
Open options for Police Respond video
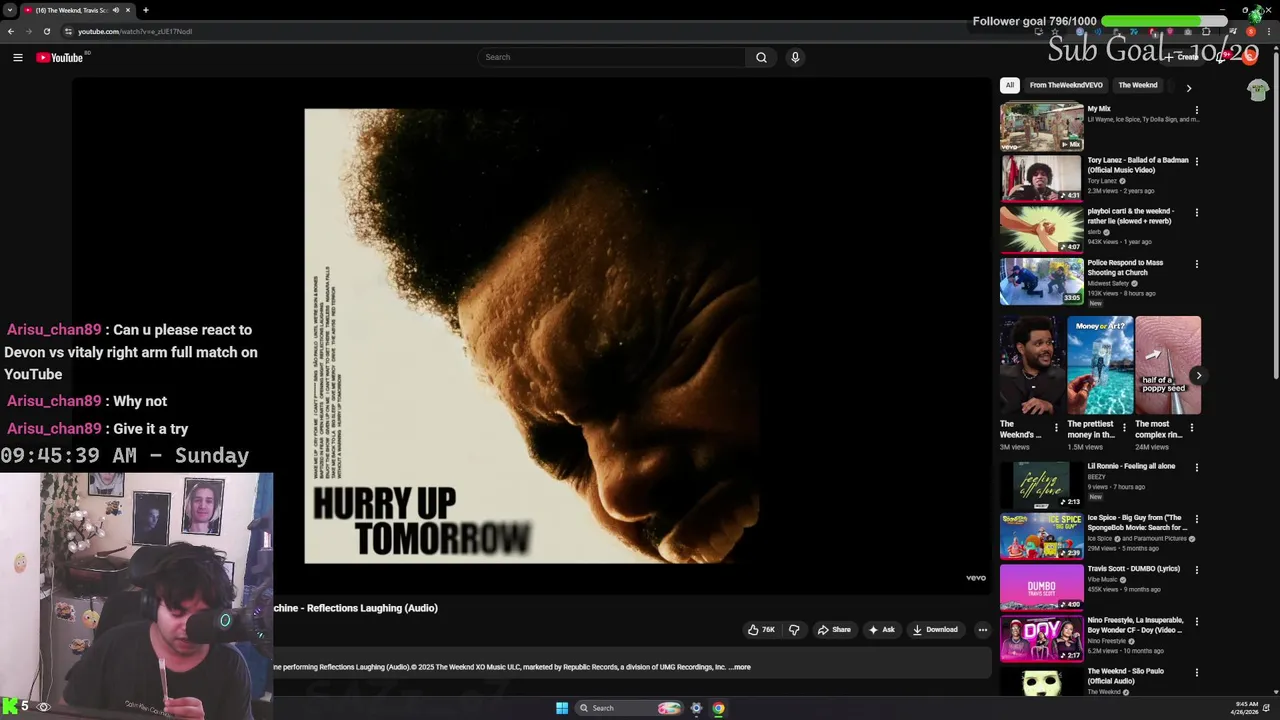(1197, 264)
